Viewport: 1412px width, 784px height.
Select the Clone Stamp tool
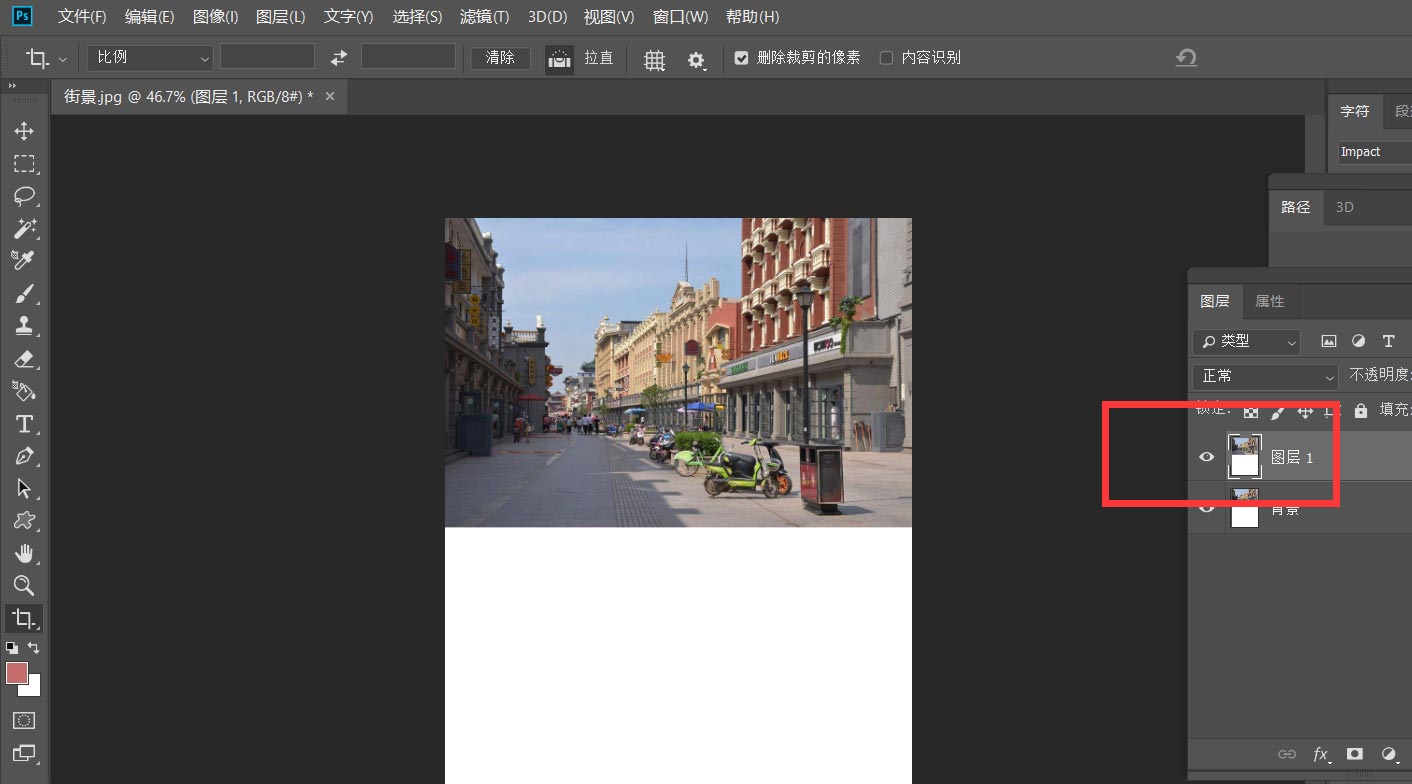click(24, 325)
